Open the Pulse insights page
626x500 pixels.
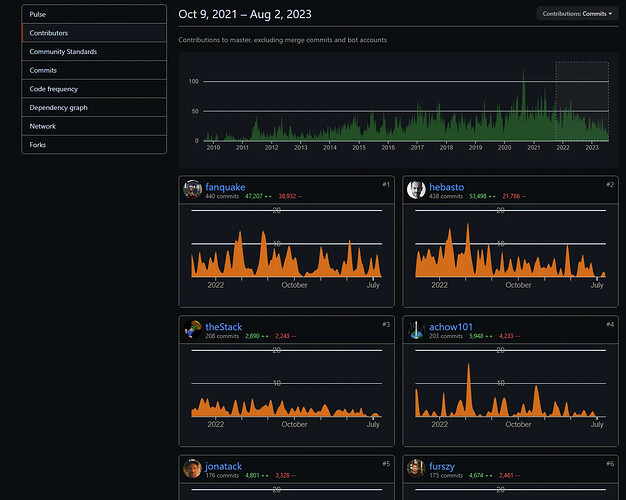point(94,14)
